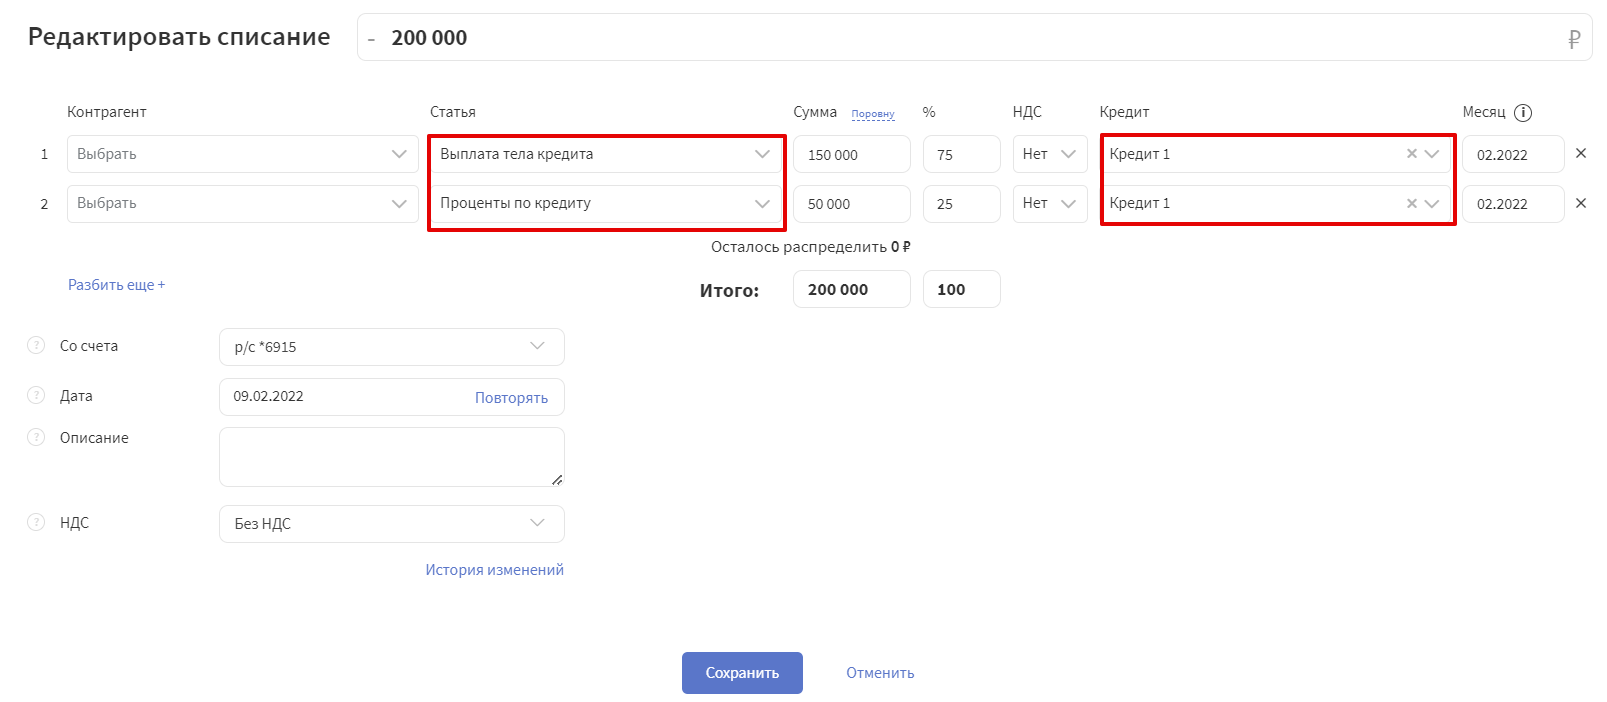Open the Без НДС dropdown

(x=392, y=524)
